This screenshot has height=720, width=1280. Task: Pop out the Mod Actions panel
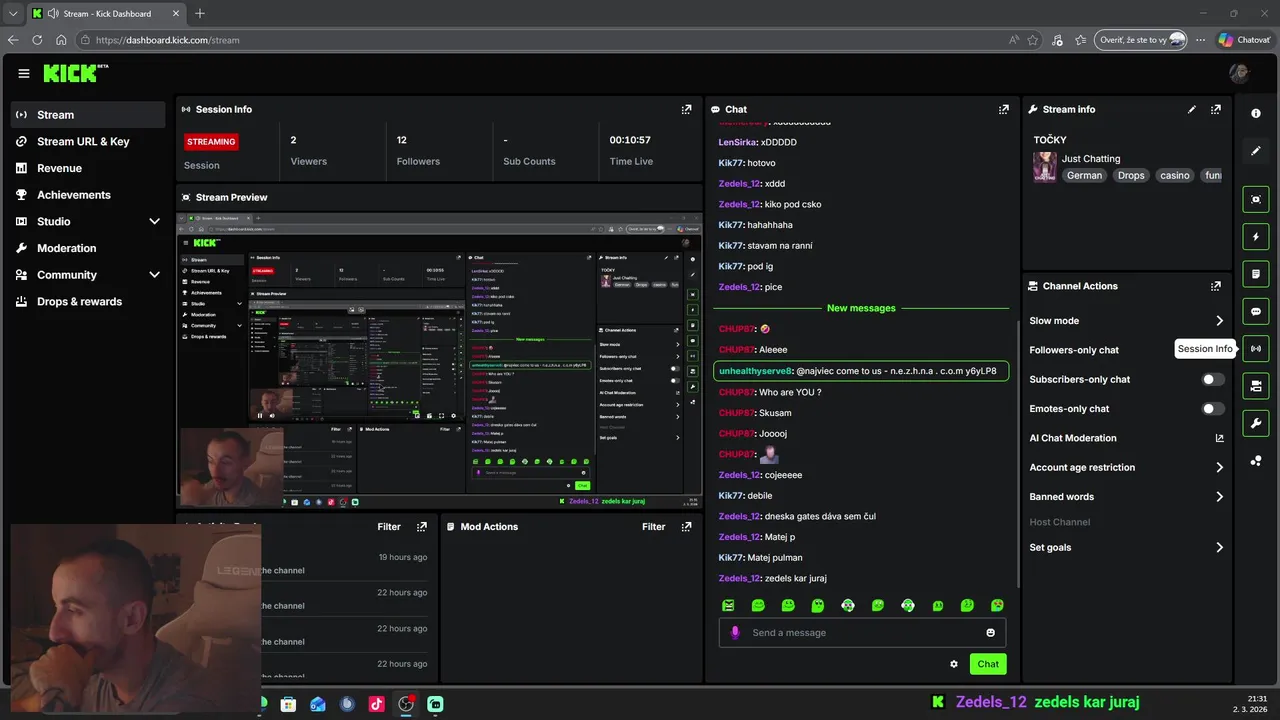tap(686, 527)
